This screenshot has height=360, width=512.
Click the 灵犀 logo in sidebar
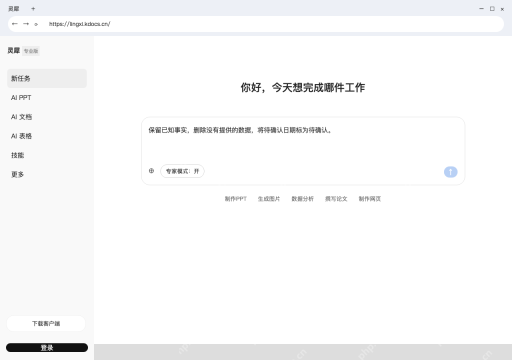14,51
